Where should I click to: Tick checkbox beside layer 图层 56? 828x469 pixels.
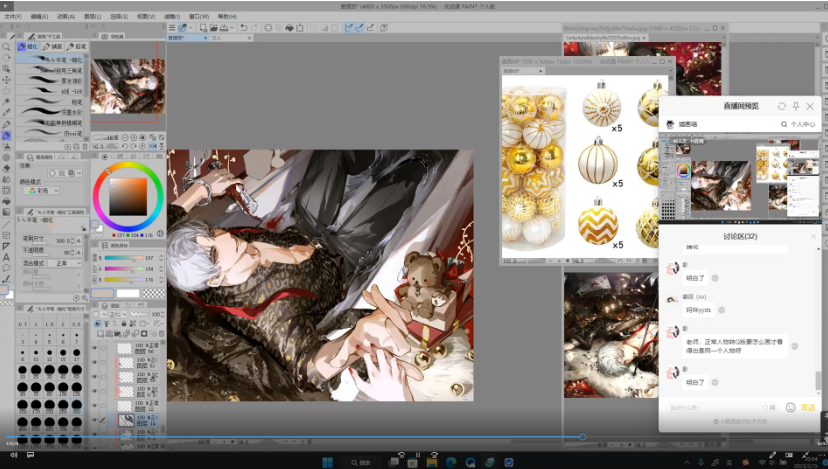tap(104, 348)
